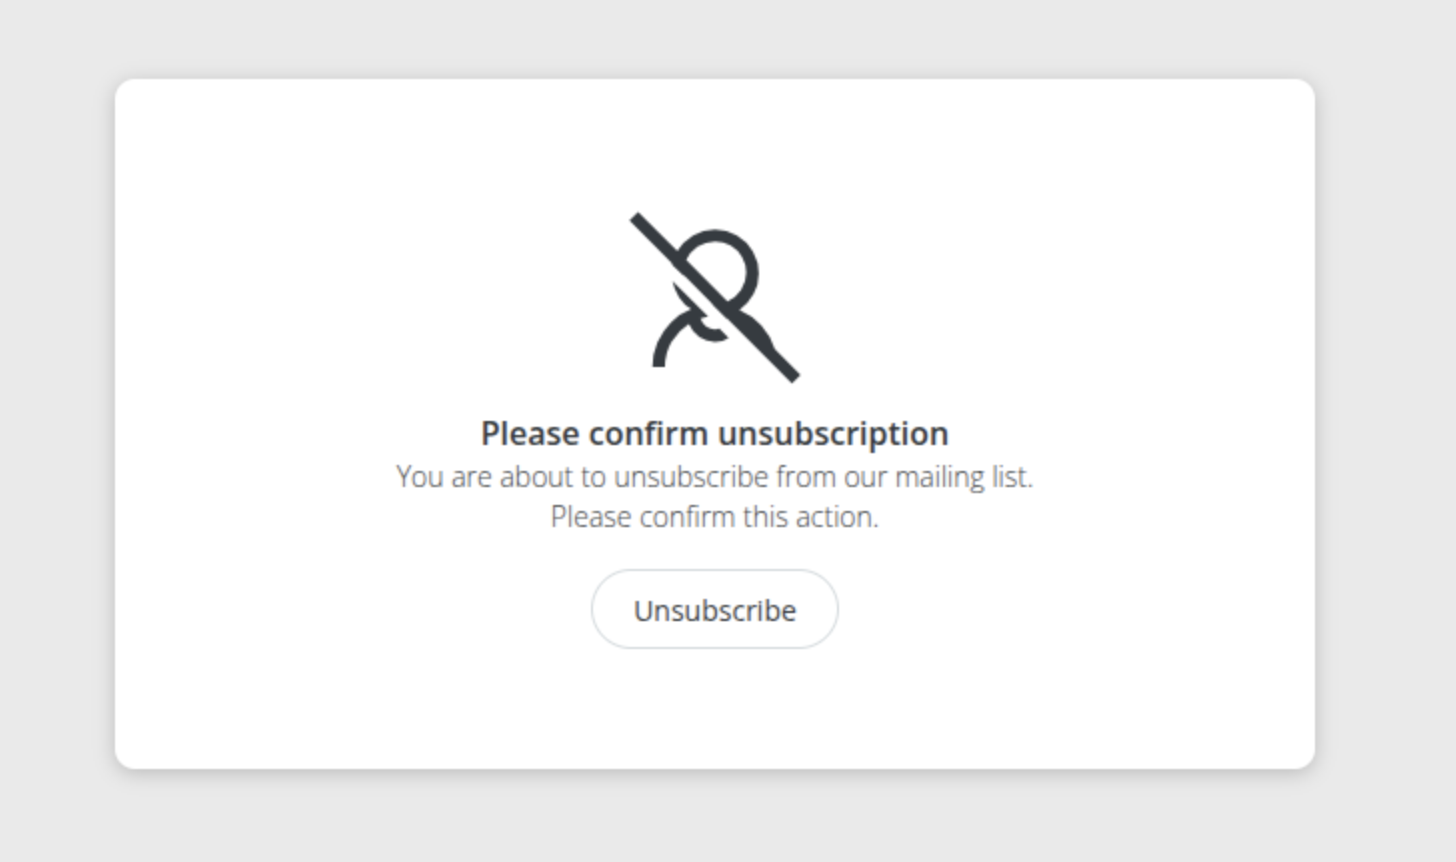Click the 'Please confirm this action.' text
This screenshot has height=862, width=1456.
point(714,516)
